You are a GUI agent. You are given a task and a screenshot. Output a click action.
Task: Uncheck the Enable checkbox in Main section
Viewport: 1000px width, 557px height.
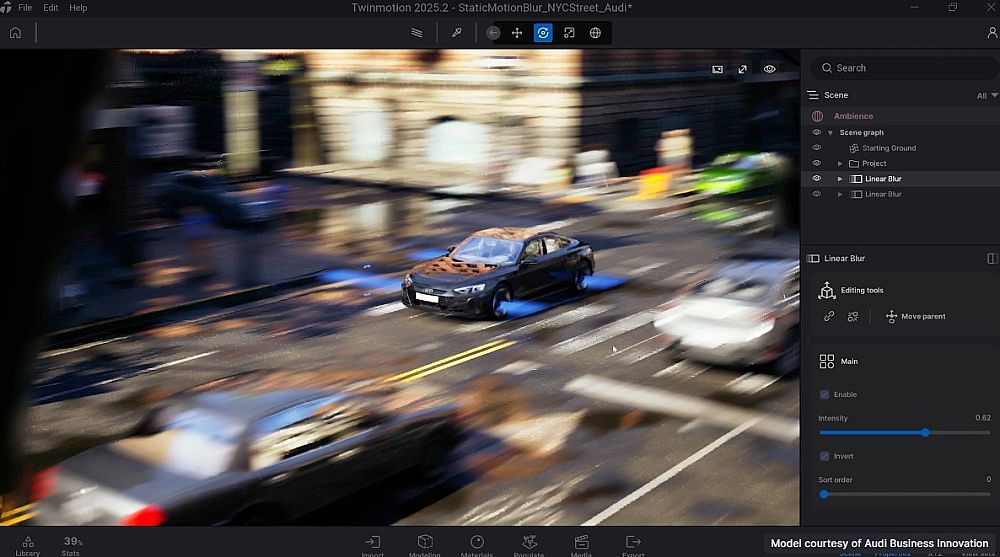[824, 394]
